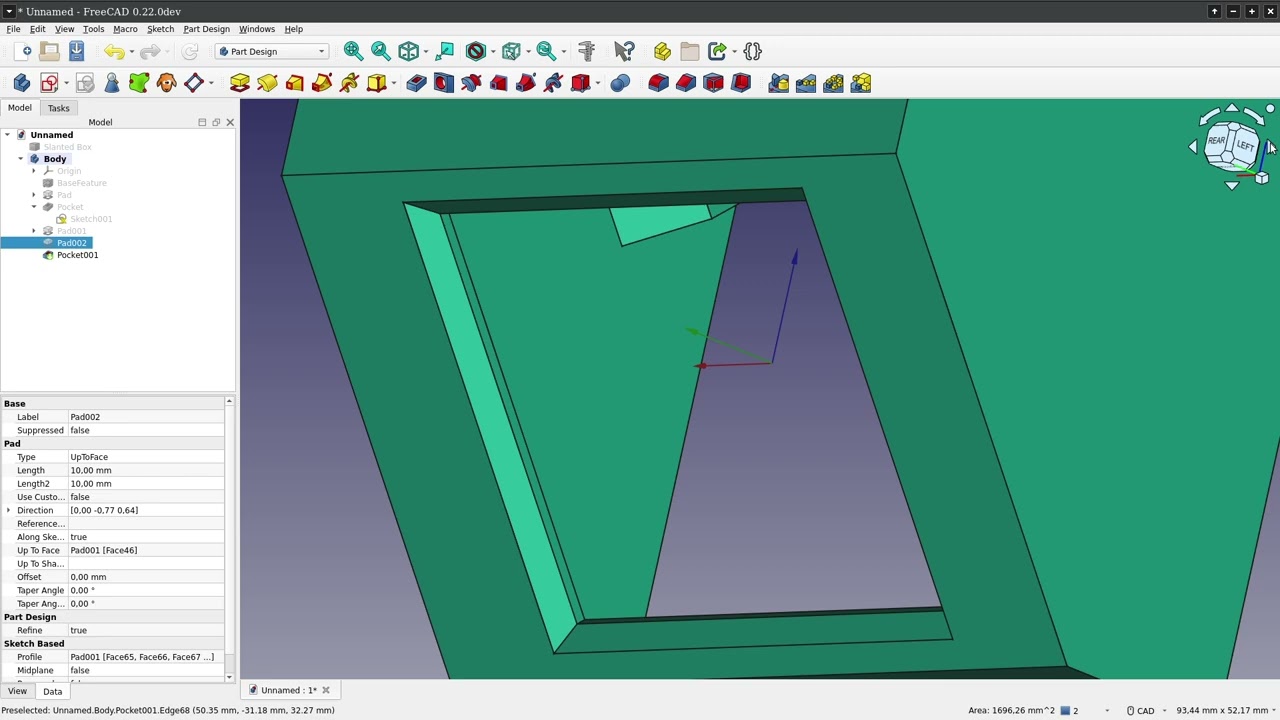Viewport: 1280px width, 720px height.
Task: Expand the Origin tree node
Action: pos(34,171)
